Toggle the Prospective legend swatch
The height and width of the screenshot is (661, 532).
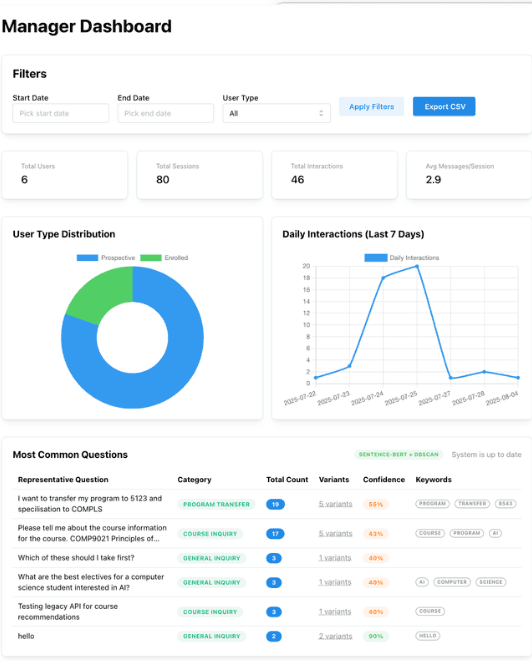(x=87, y=258)
